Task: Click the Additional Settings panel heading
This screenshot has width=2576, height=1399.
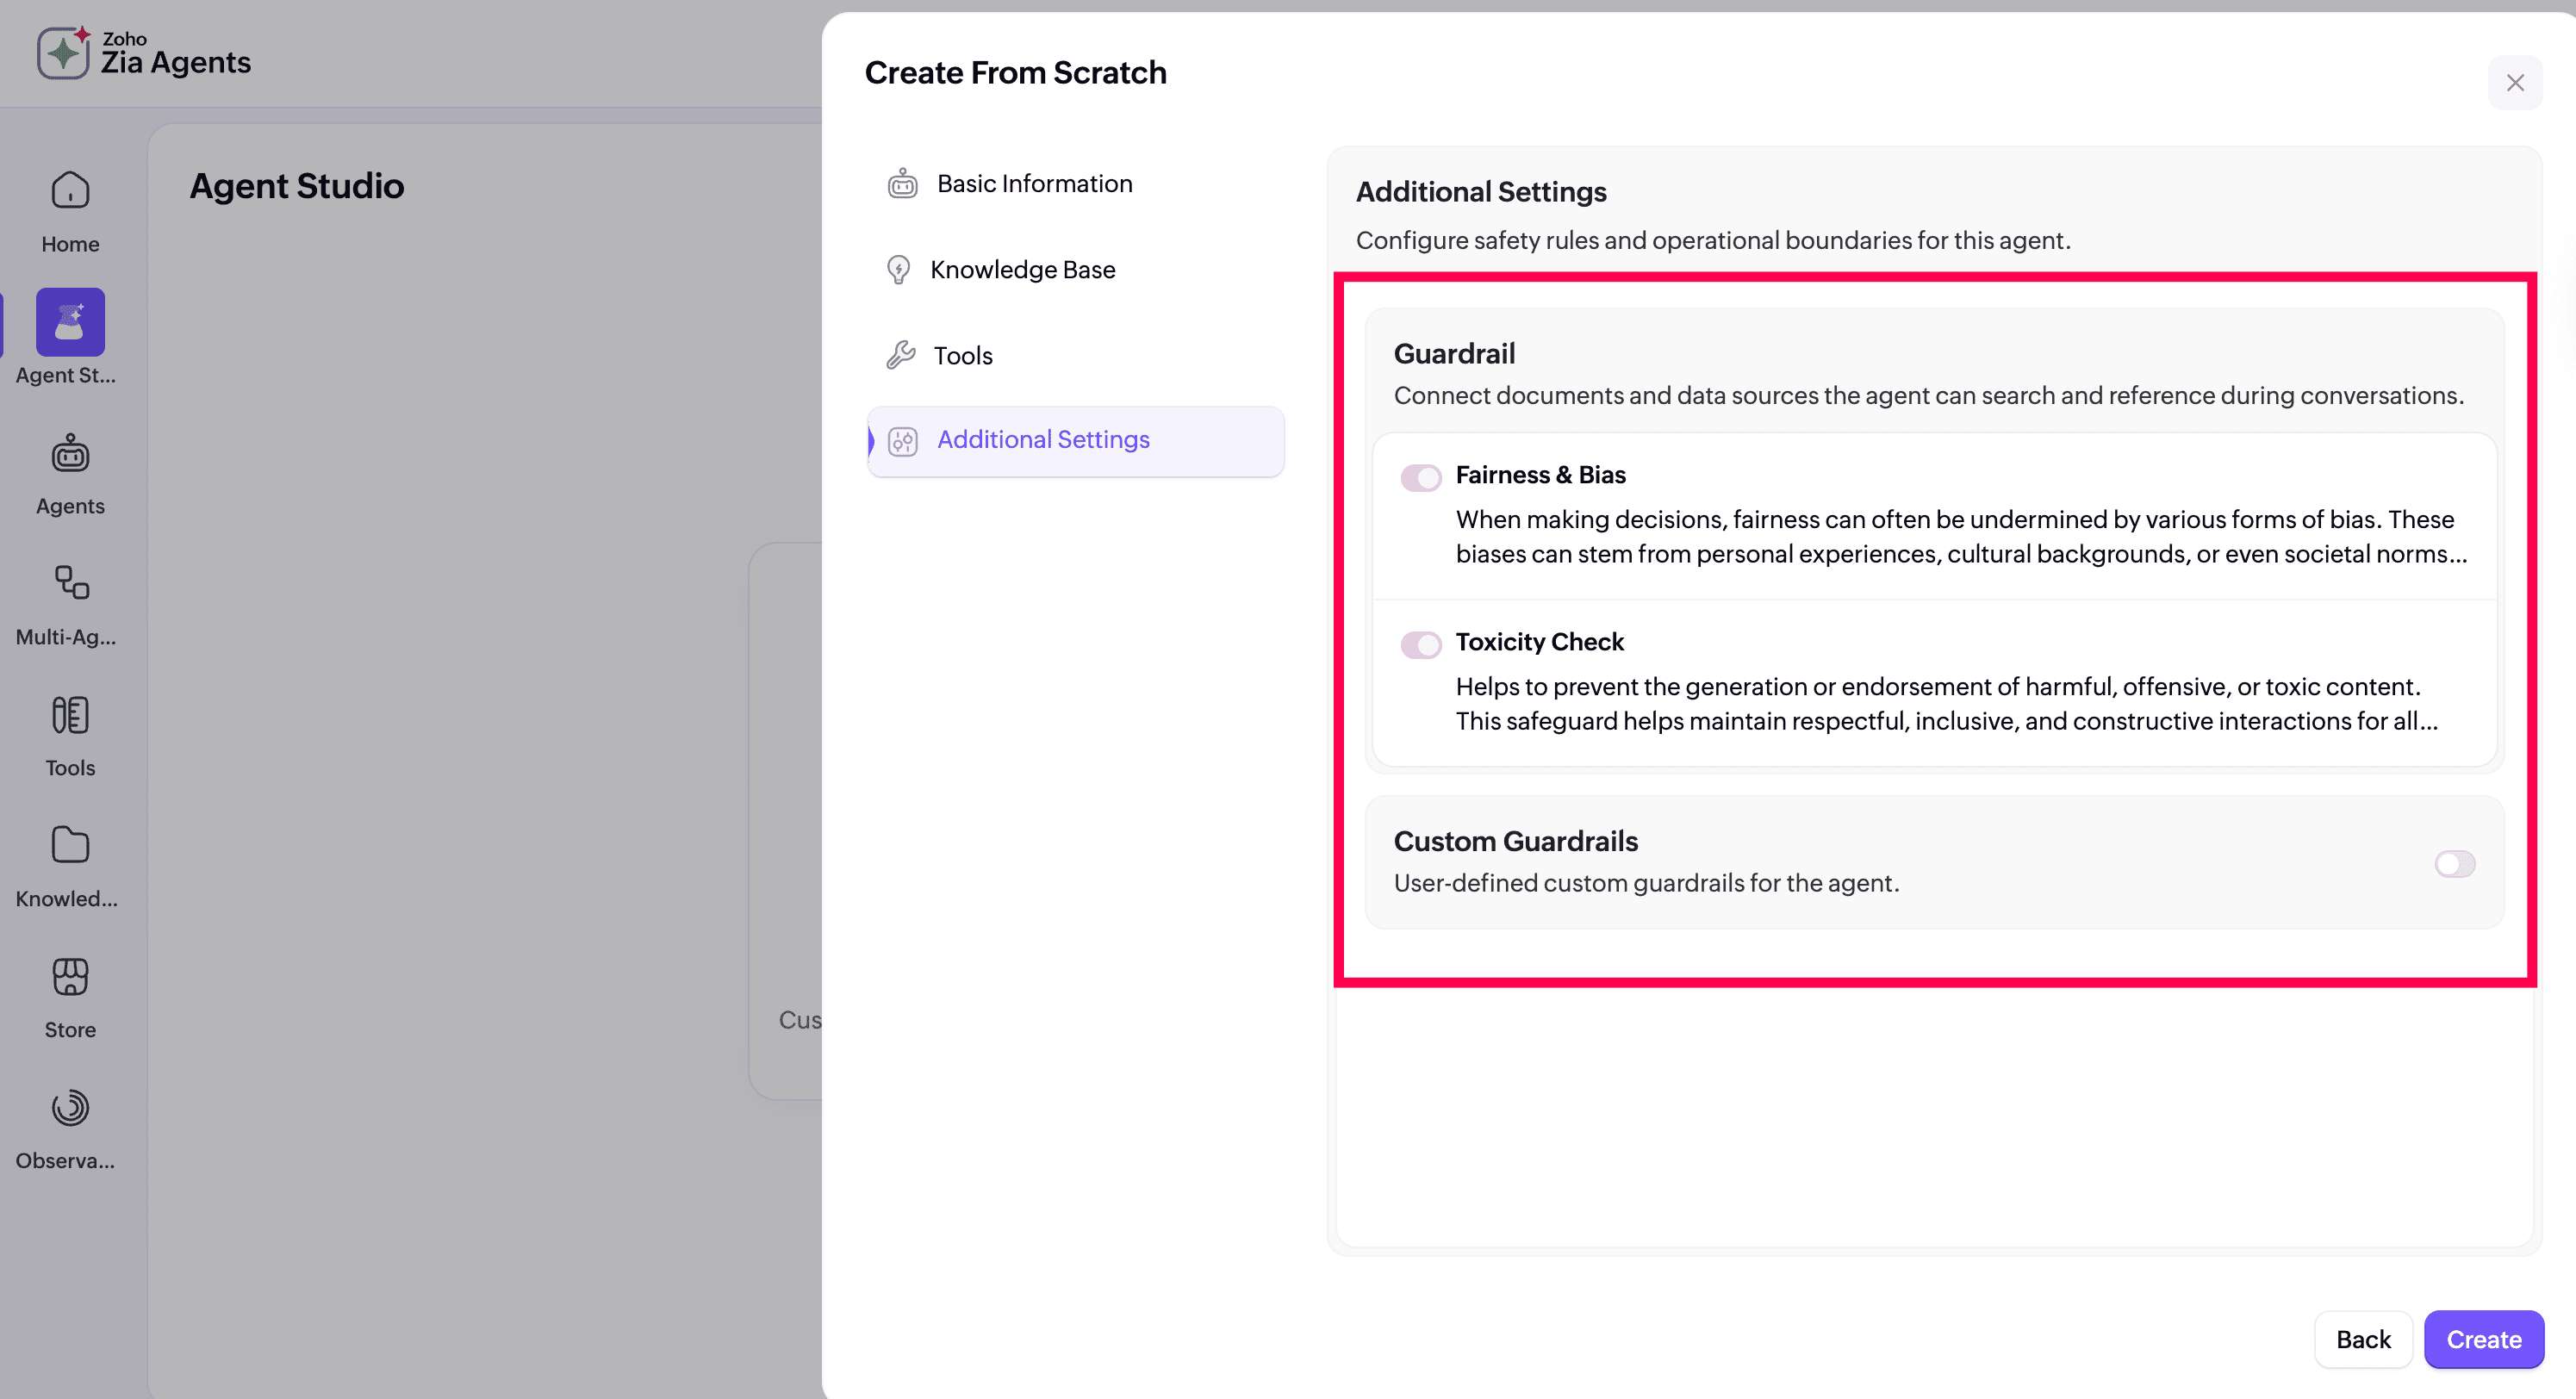Action: coord(1481,192)
